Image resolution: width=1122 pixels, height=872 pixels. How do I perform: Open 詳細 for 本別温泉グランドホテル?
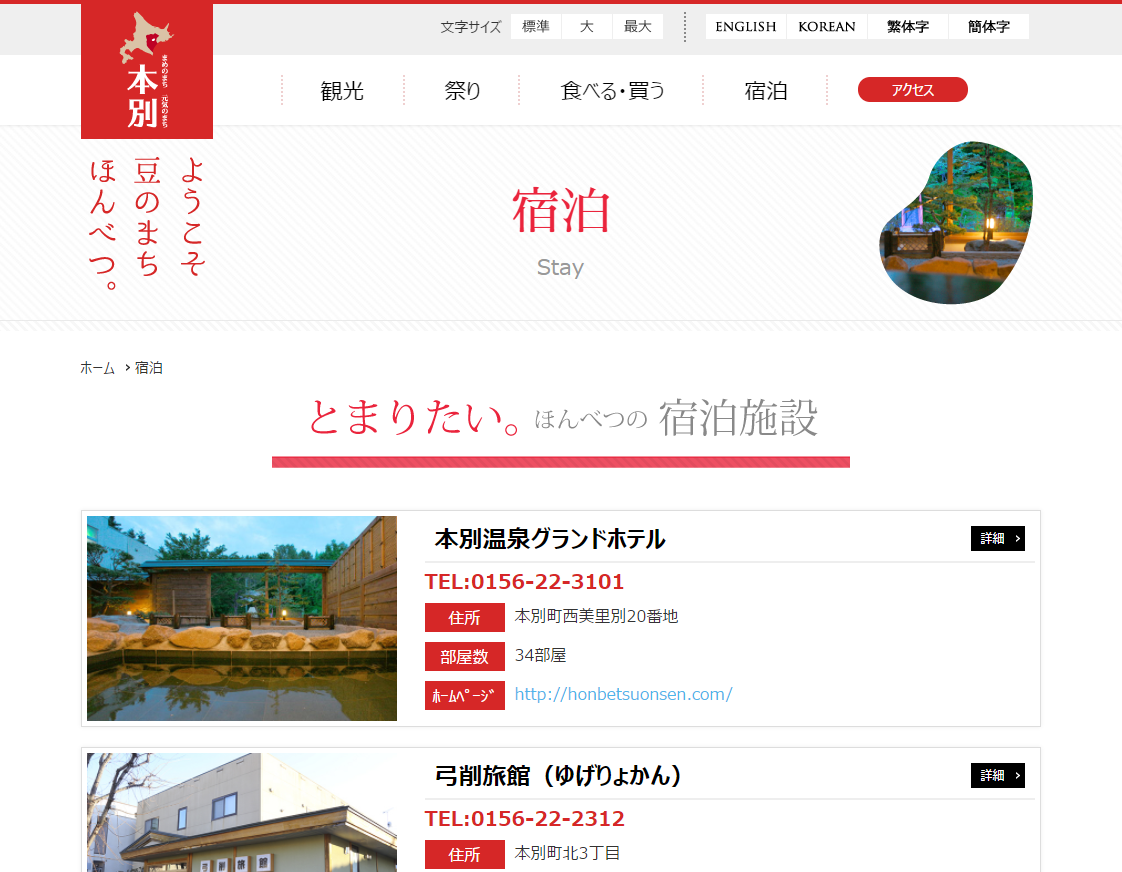[997, 539]
